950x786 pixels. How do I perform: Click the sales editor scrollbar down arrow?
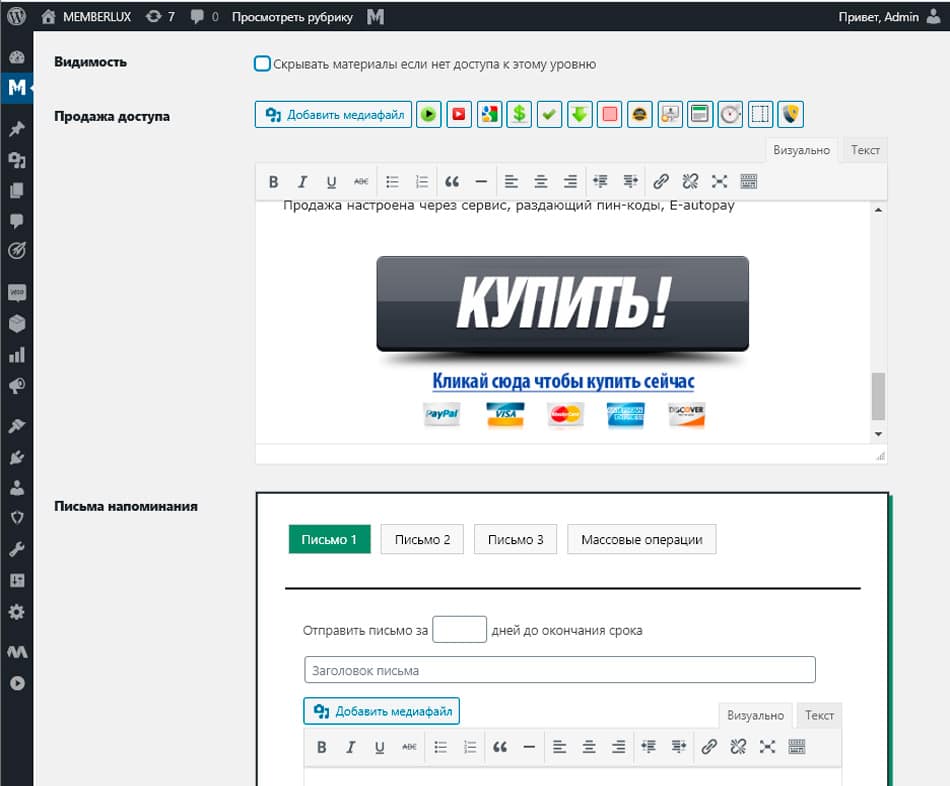878,434
